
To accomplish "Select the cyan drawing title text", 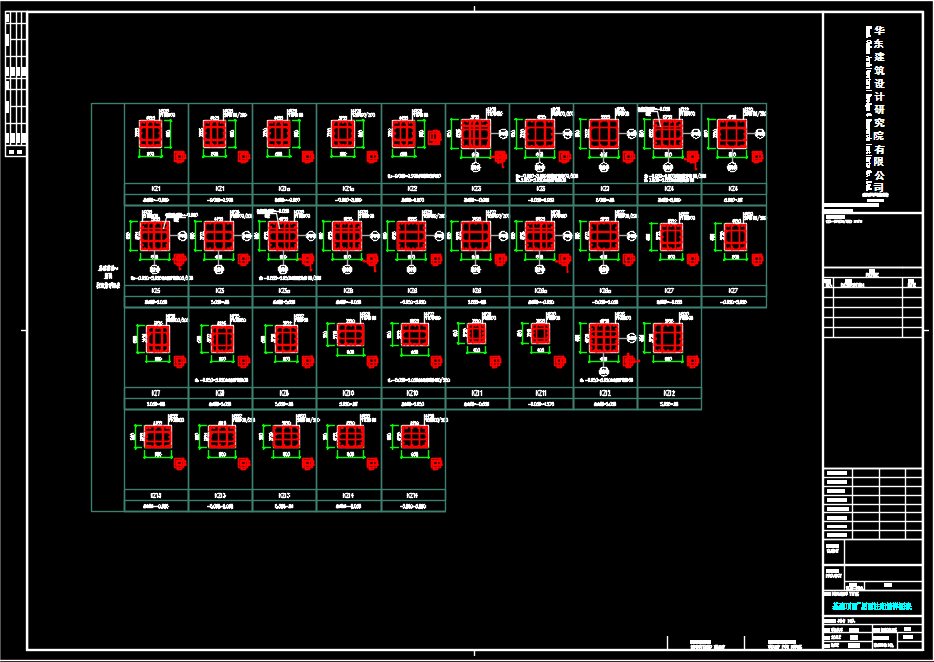I will (x=871, y=606).
